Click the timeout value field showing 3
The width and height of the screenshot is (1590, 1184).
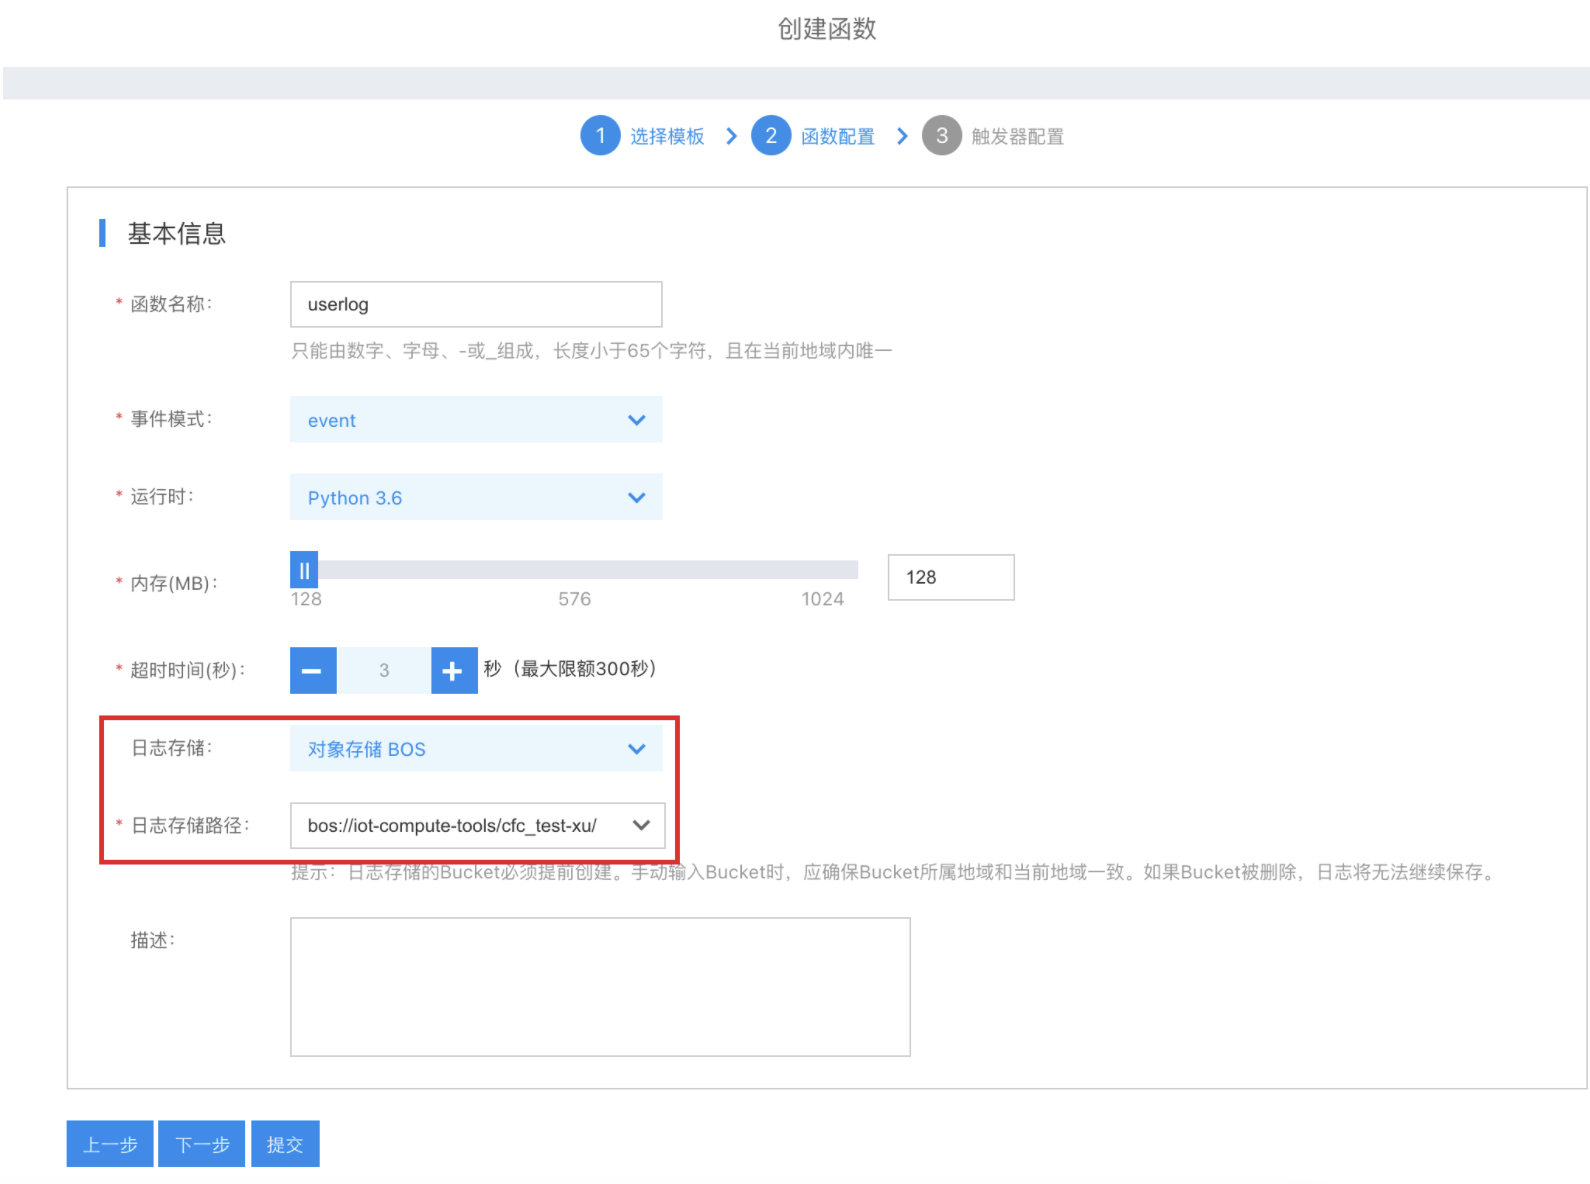384,670
